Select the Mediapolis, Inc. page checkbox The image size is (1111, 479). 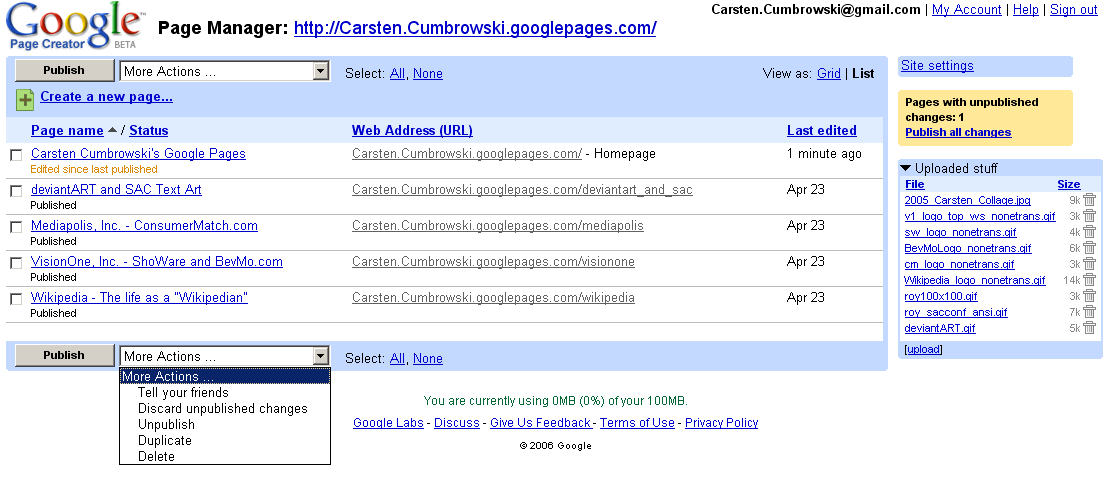pos(16,227)
